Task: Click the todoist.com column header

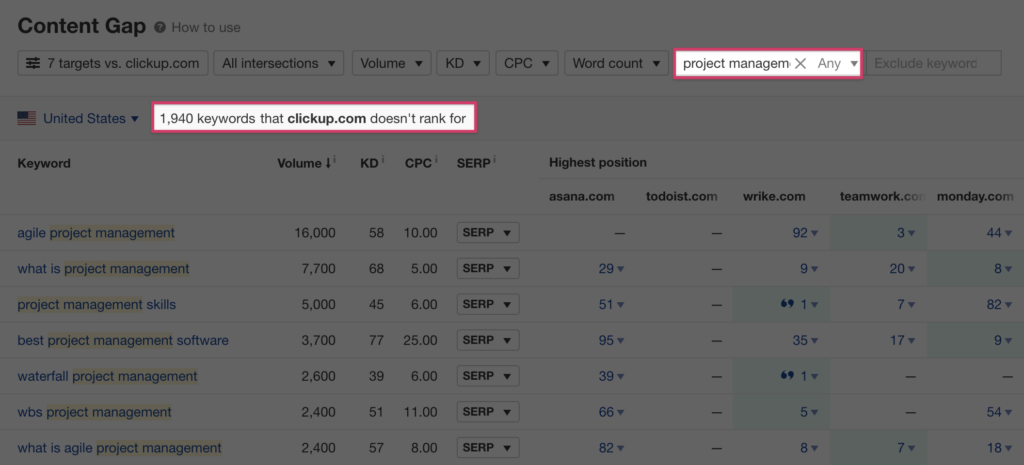Action: point(681,196)
